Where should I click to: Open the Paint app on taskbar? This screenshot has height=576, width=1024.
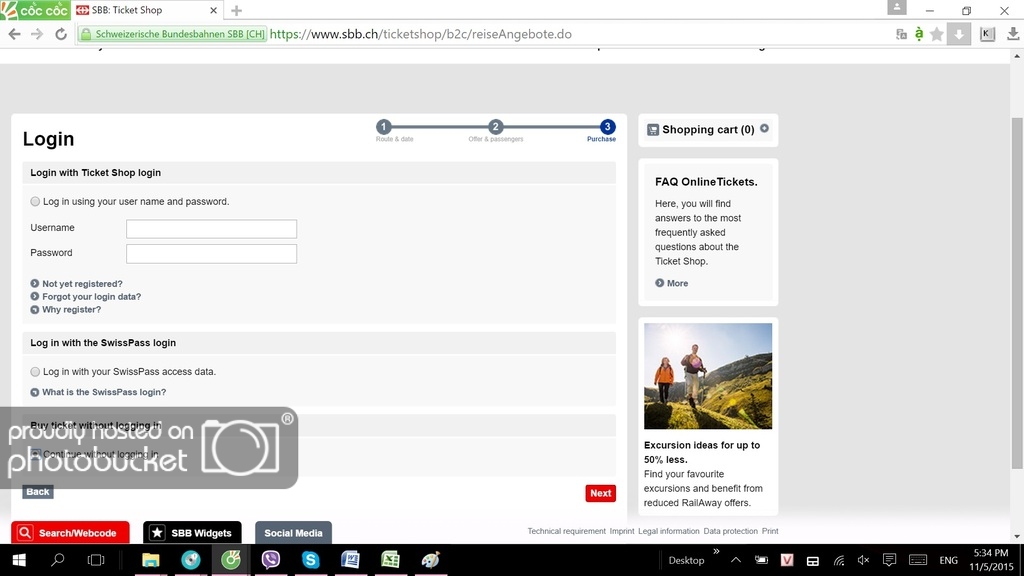coord(430,560)
